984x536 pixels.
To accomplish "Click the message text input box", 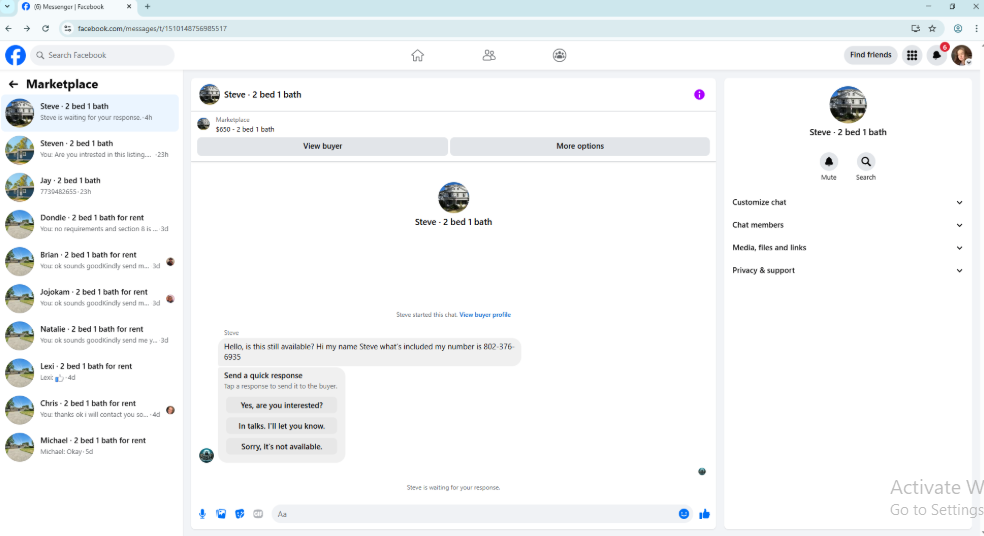I will coord(472,514).
